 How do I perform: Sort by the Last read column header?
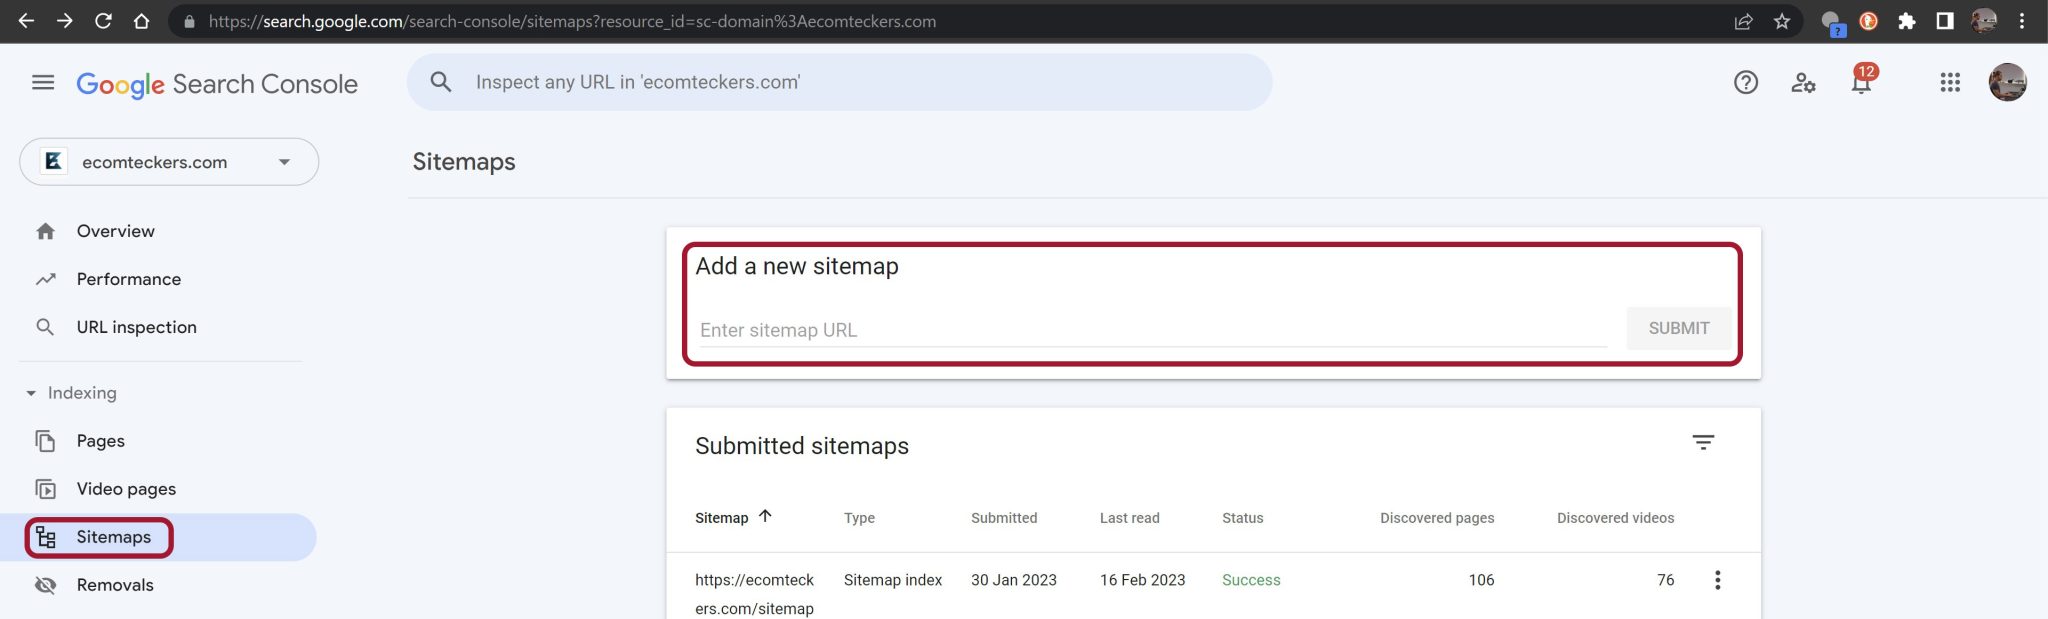coord(1130,518)
